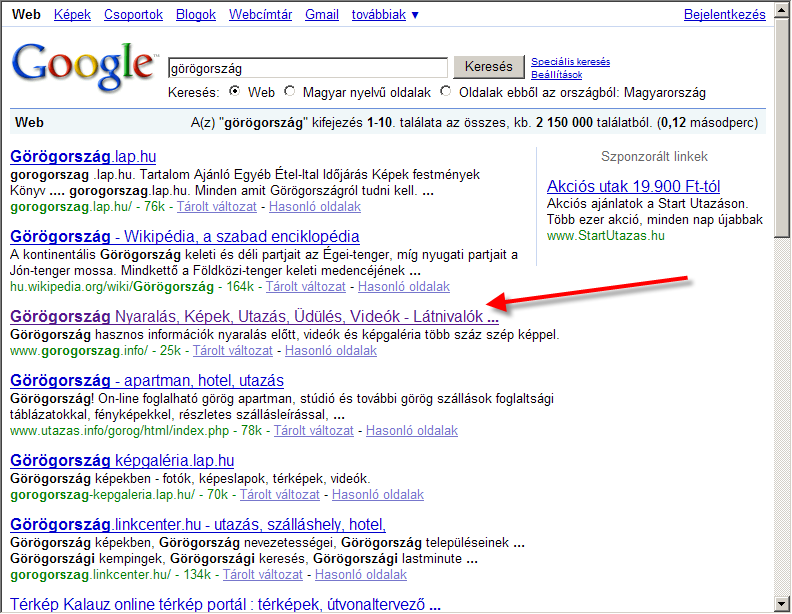This screenshot has width=792, height=614.
Task: Click the scrollbar down arrow
Action: click(x=782, y=603)
